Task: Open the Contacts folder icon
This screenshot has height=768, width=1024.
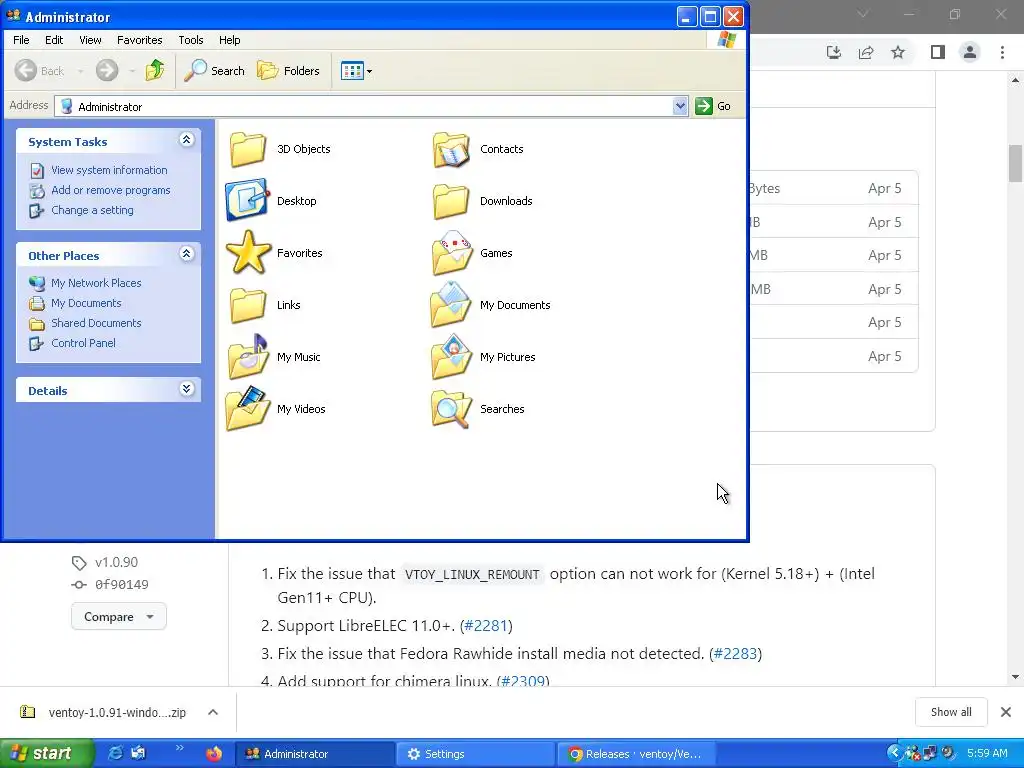Action: (x=451, y=149)
